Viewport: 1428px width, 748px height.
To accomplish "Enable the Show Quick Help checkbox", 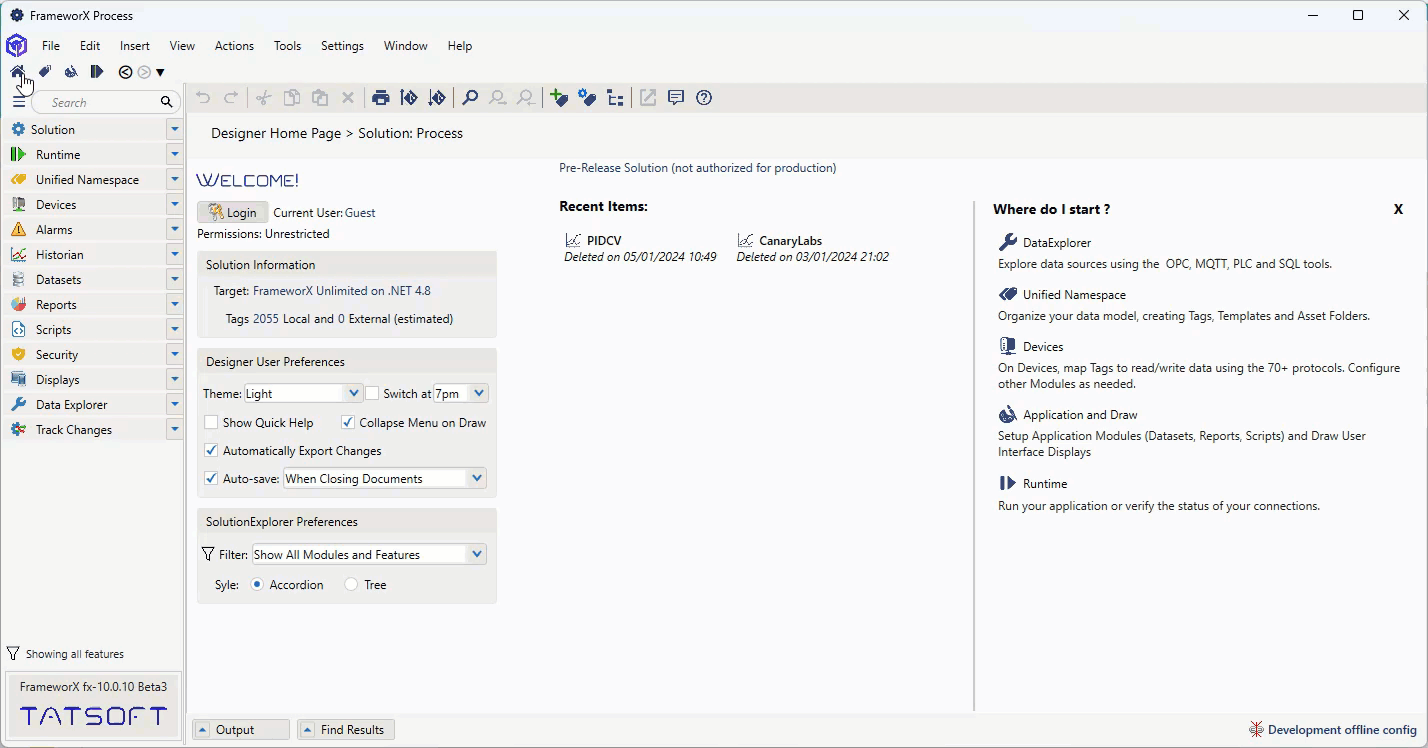I will 211,423.
